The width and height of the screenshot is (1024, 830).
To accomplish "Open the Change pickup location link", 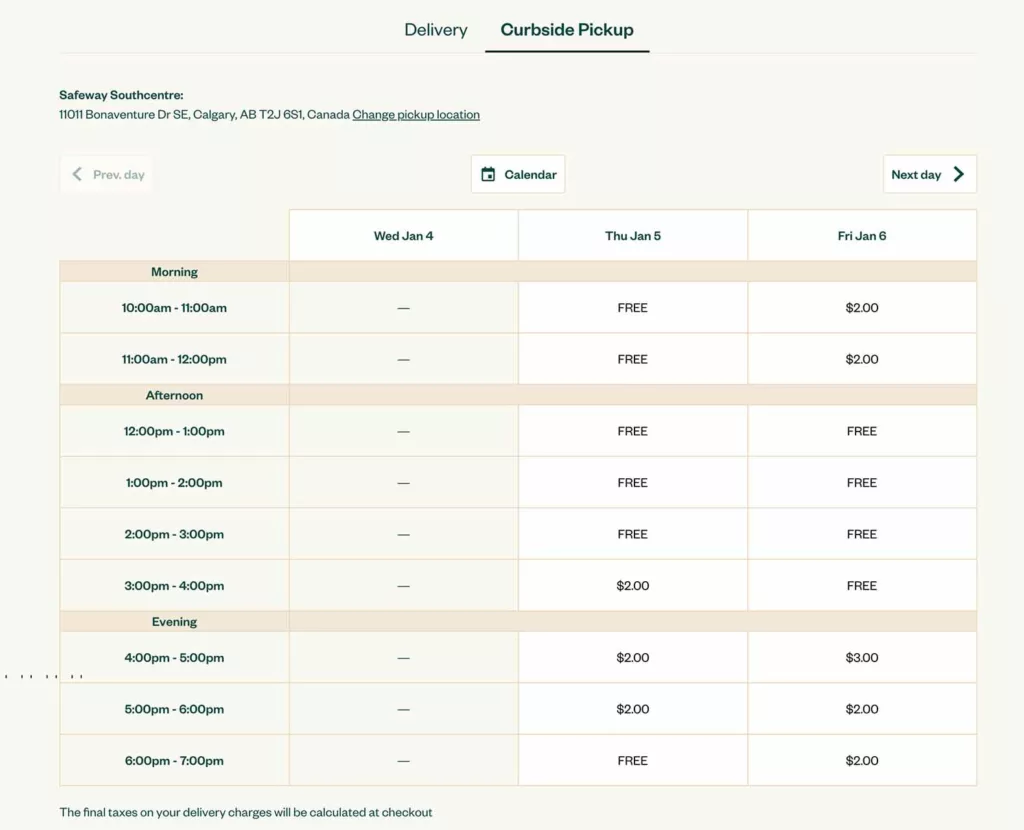I will coord(416,115).
